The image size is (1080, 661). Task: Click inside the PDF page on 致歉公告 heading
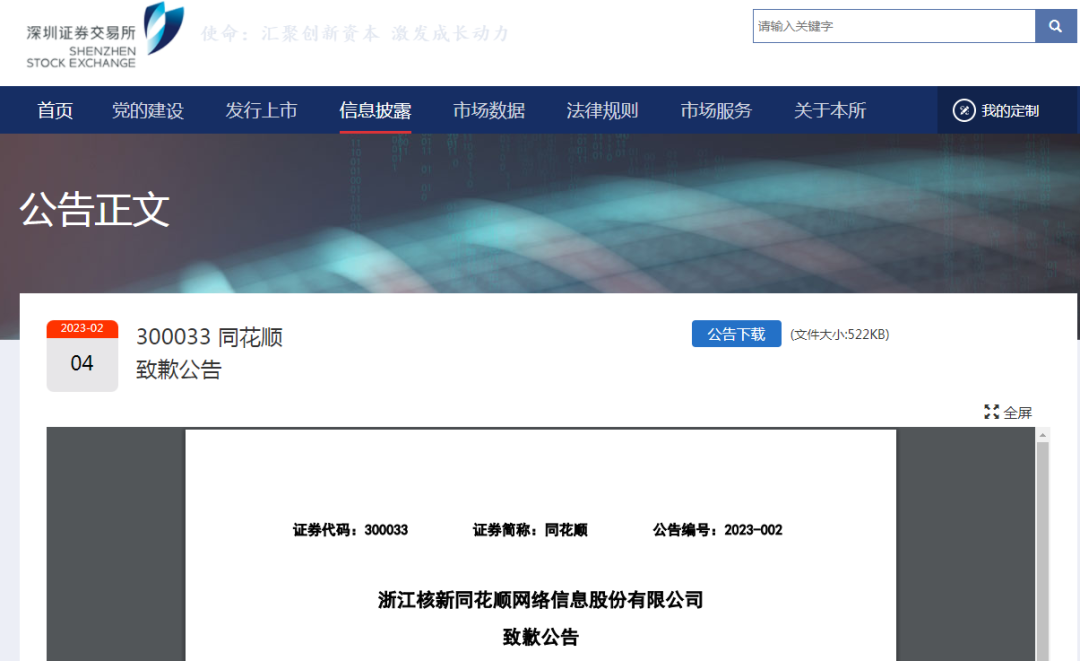point(540,637)
